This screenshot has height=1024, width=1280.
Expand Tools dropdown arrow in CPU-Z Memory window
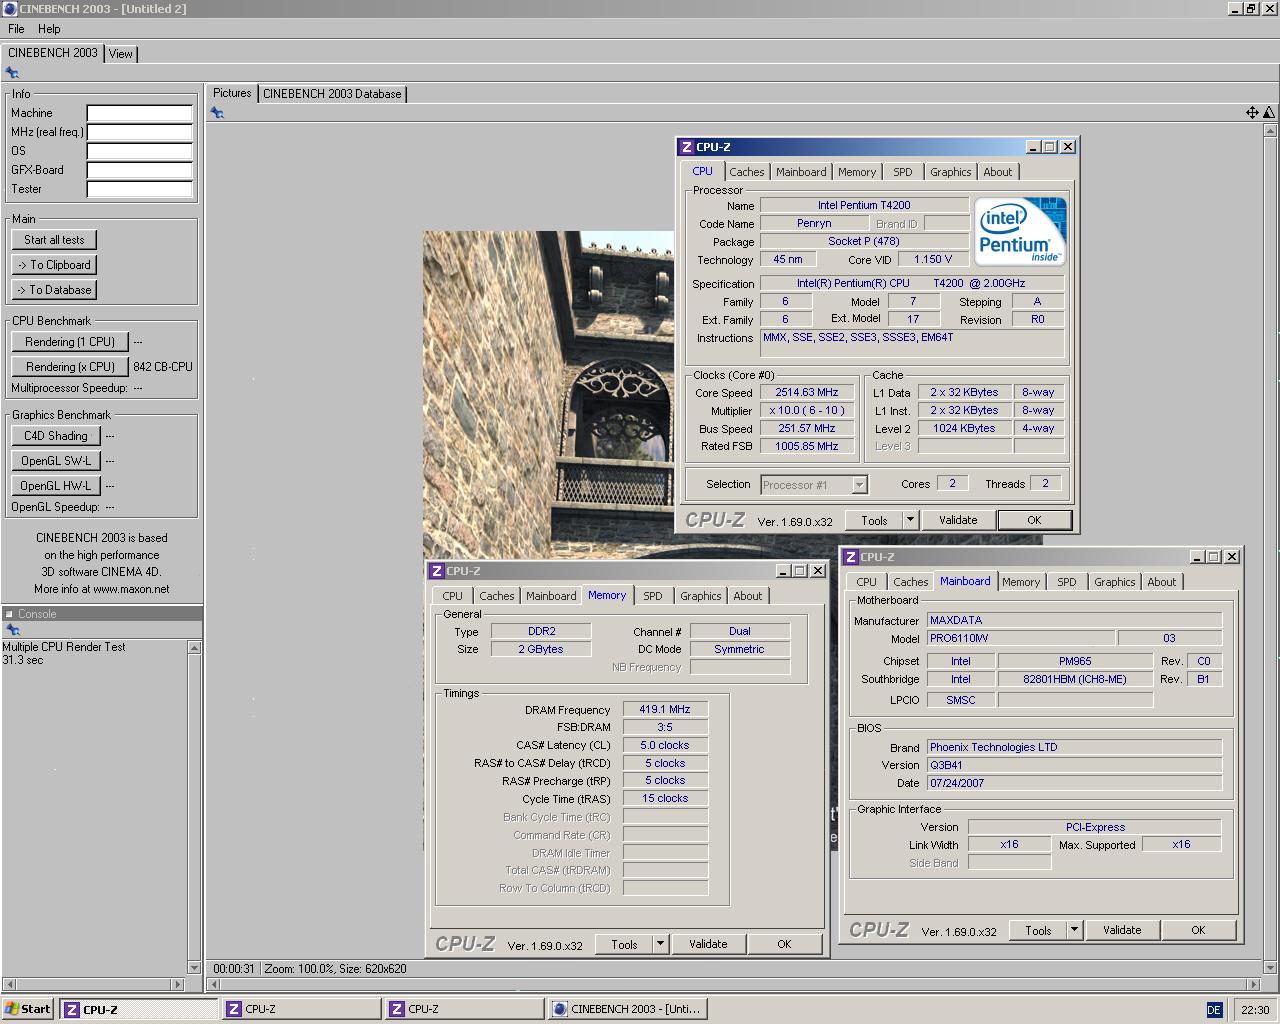[660, 944]
